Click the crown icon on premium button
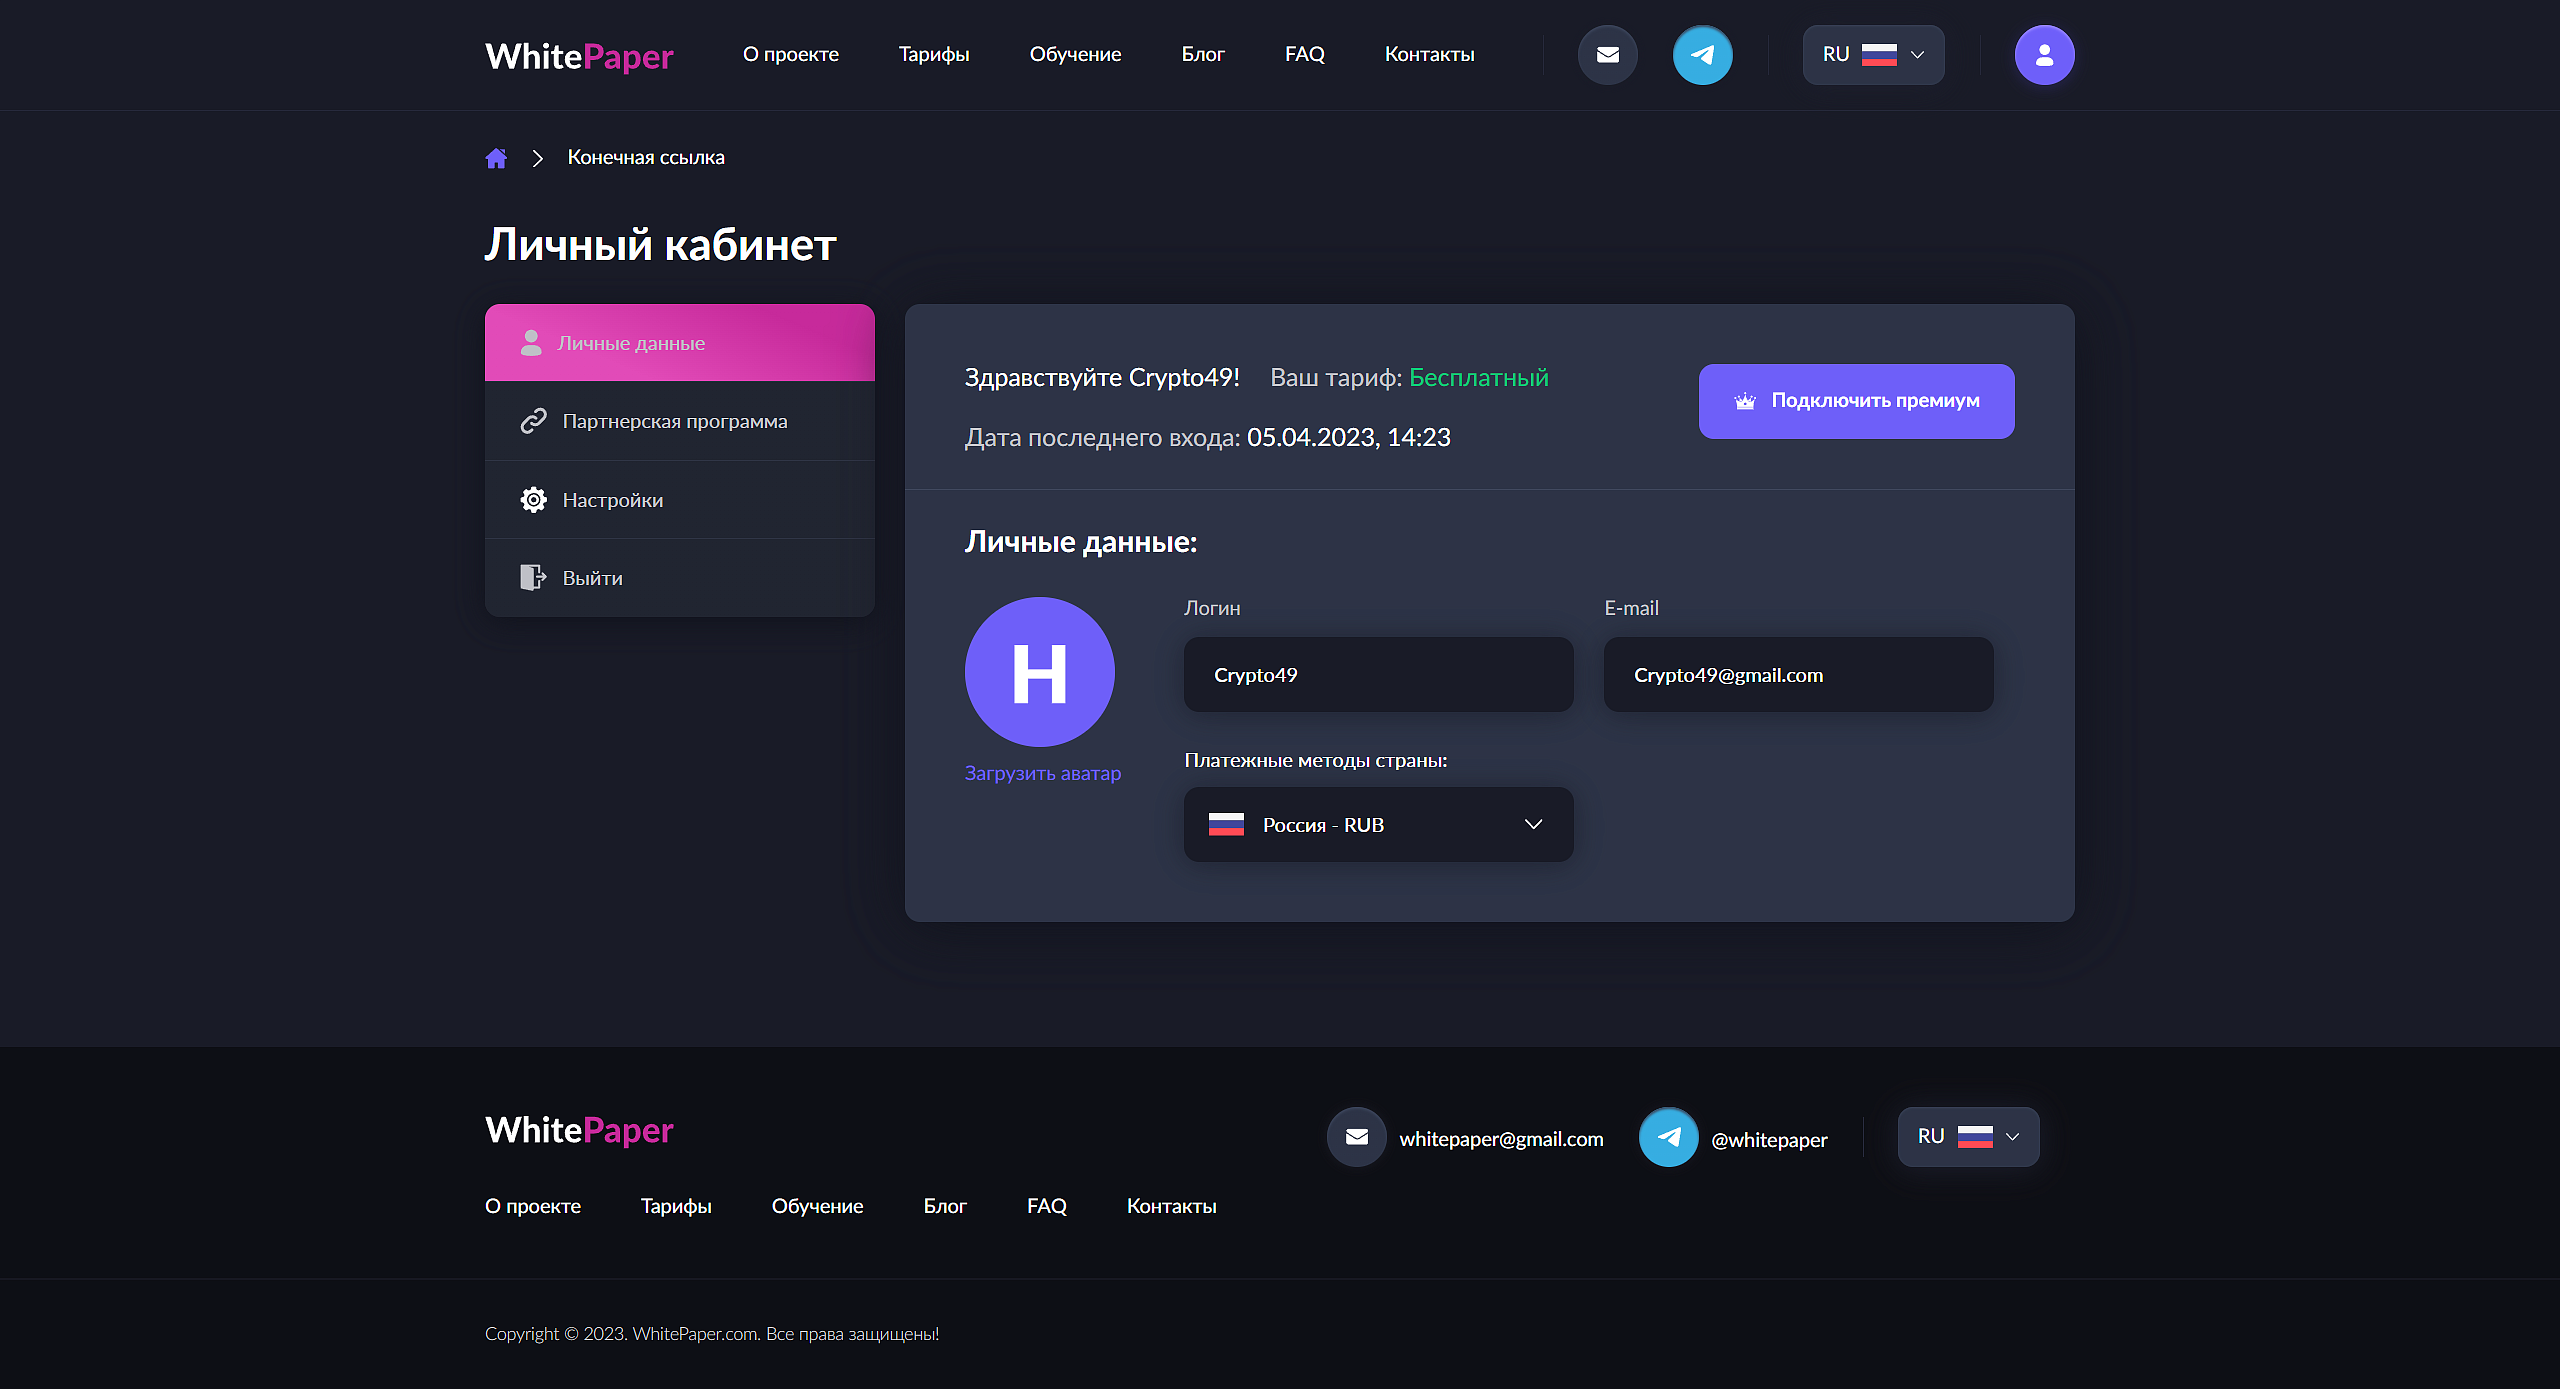Screen dimensions: 2560x1389 pyautogui.click(x=1745, y=401)
